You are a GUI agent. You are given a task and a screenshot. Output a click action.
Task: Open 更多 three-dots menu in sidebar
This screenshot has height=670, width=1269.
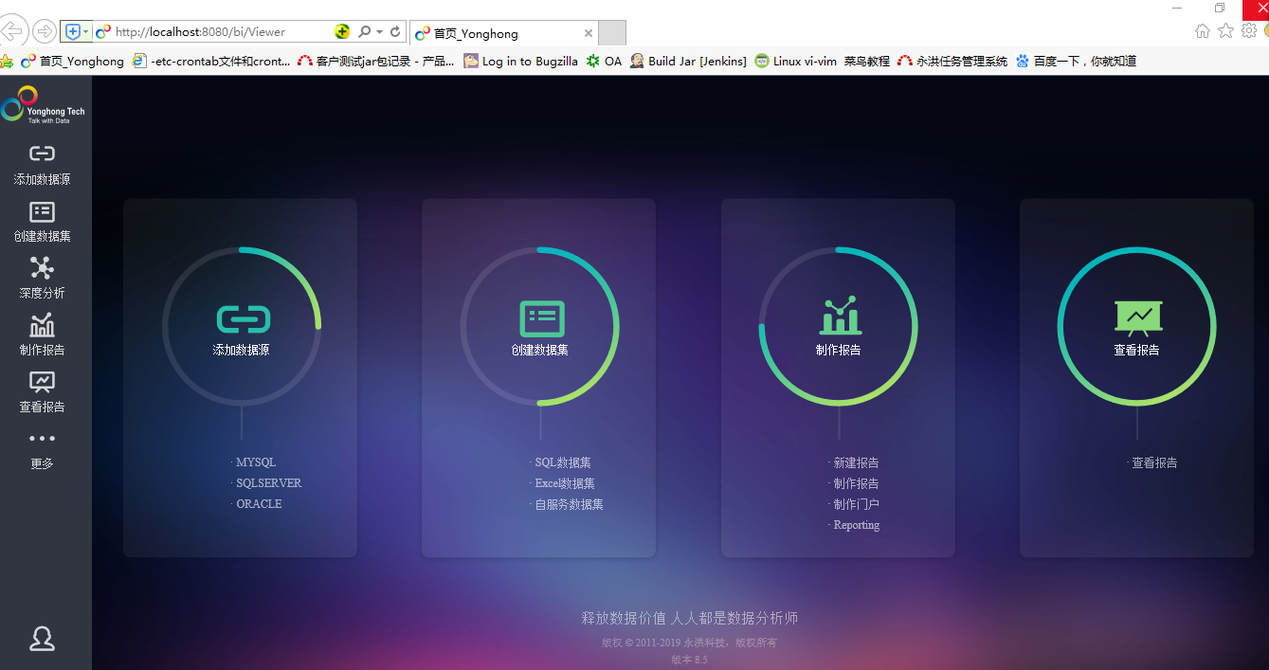click(42, 439)
